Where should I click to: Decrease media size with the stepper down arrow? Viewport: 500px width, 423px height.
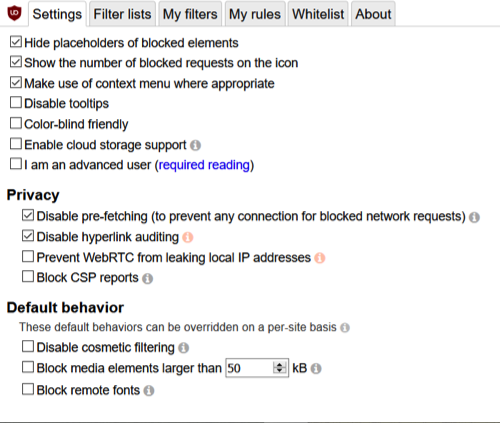point(279,371)
